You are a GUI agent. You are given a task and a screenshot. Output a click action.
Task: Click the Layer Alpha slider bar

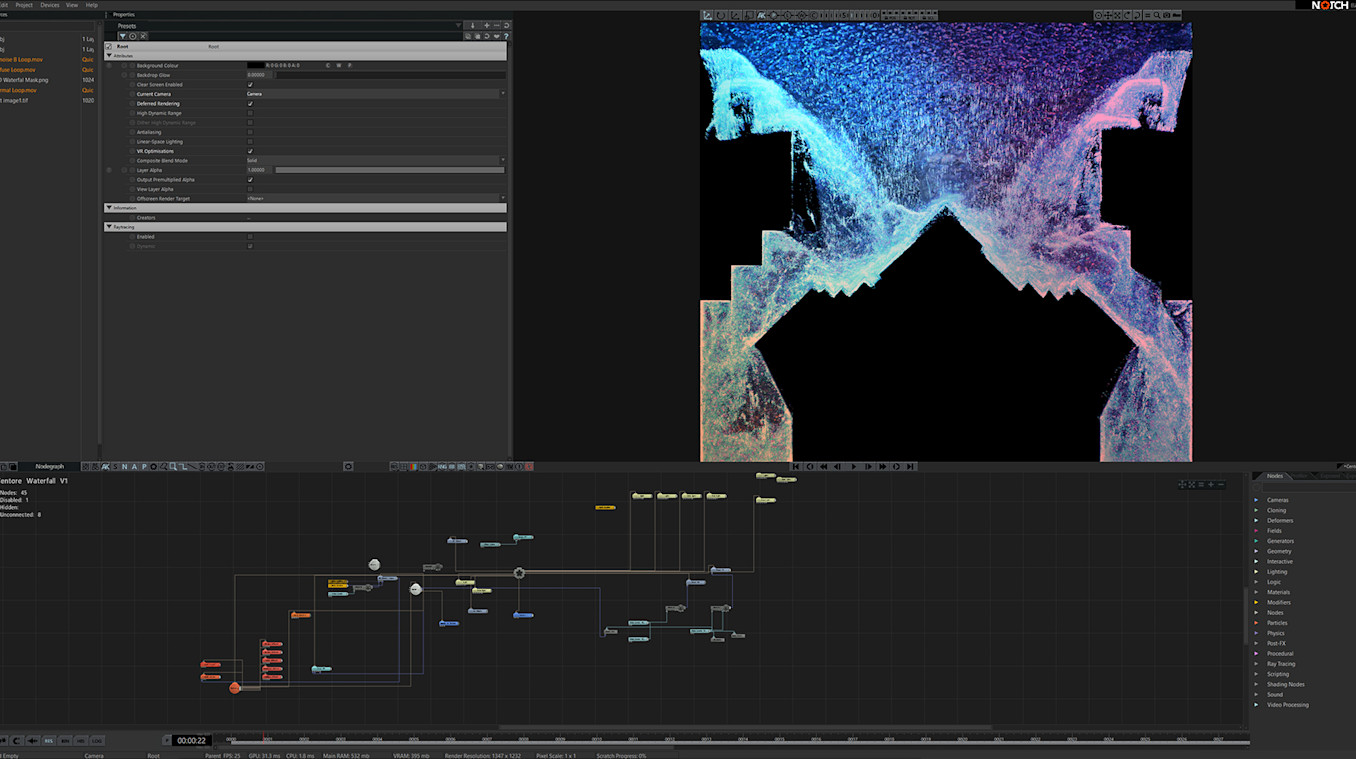390,170
